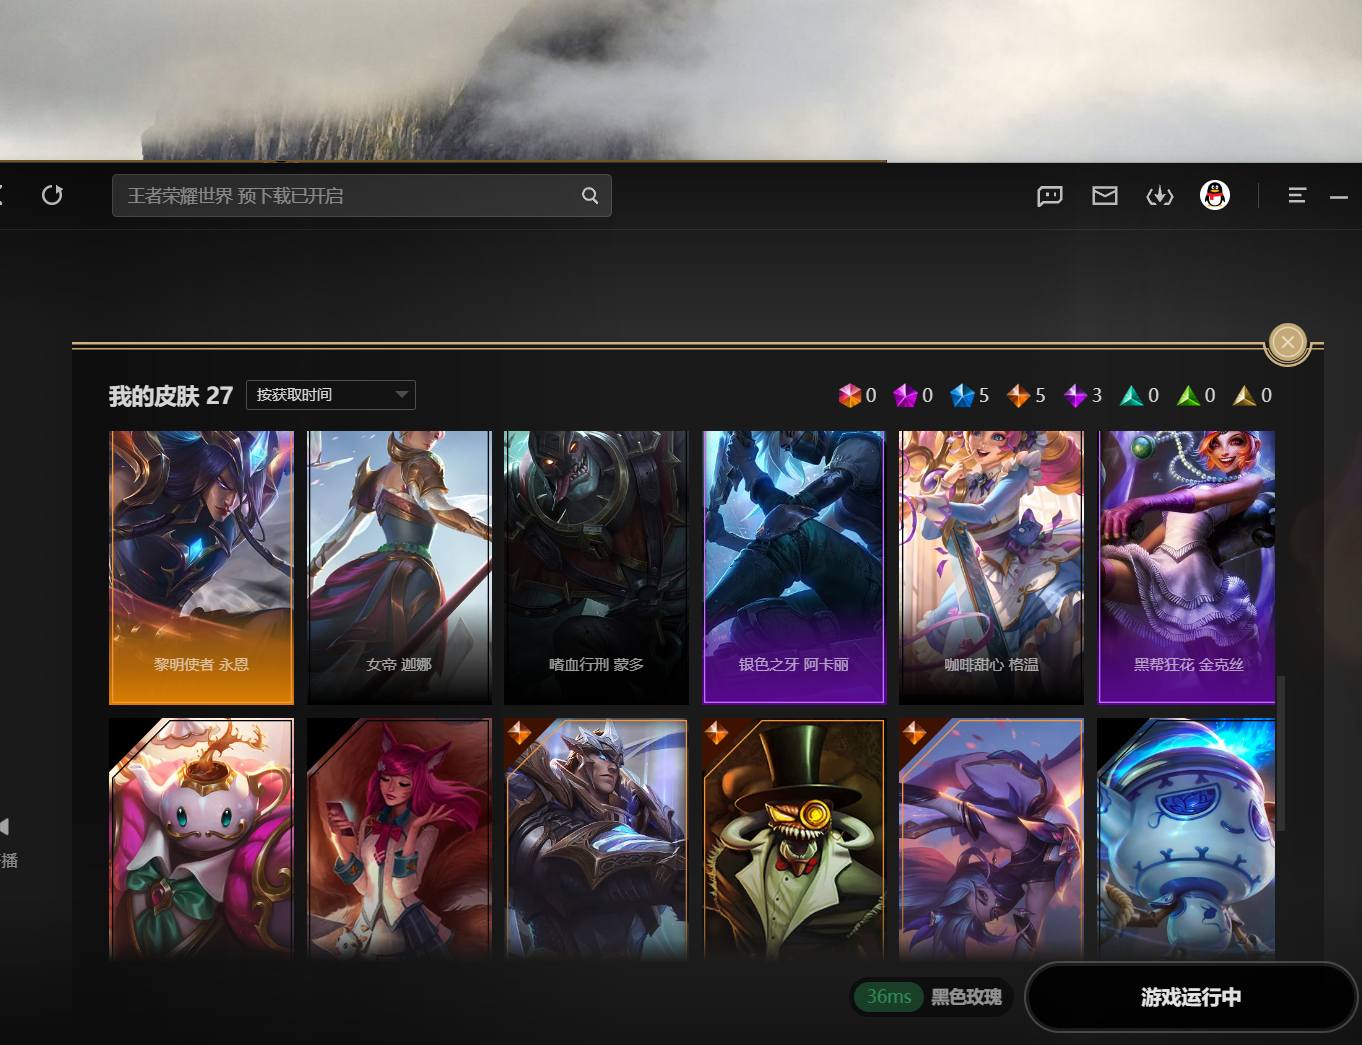Close the skins panel with round X button
This screenshot has height=1045, width=1362.
1288,344
